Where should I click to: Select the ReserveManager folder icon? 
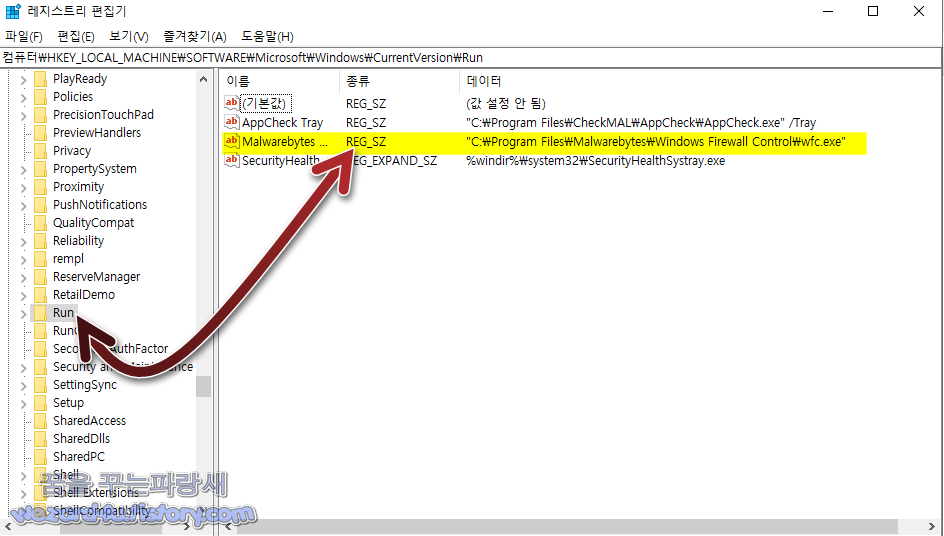click(40, 277)
